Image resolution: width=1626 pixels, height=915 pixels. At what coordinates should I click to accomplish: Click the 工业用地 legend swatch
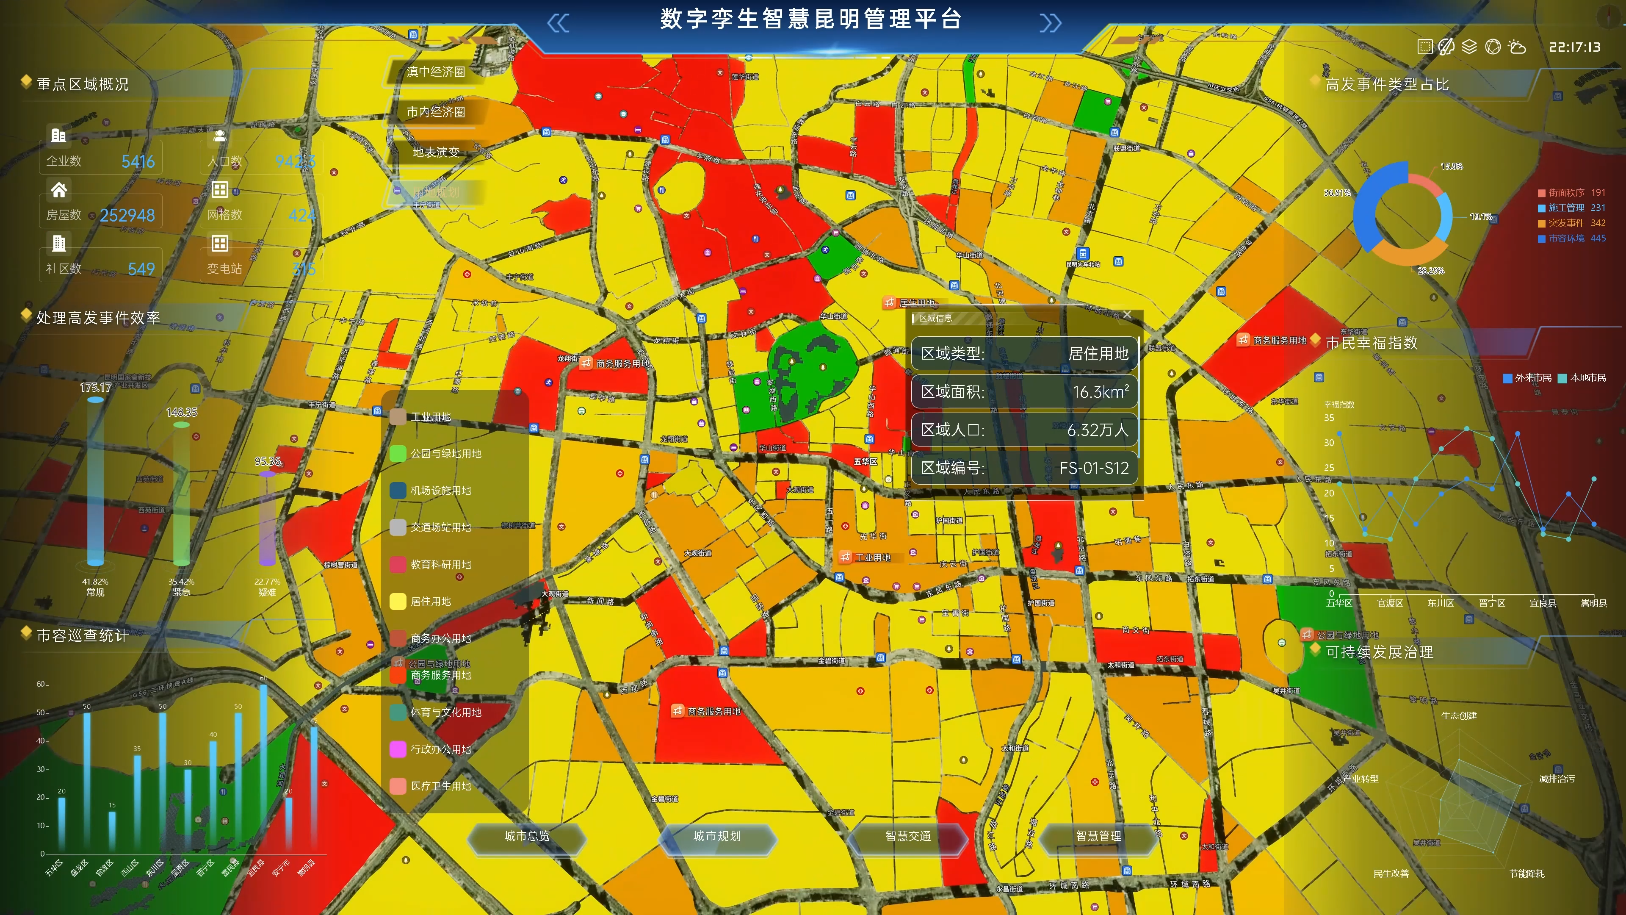coord(398,417)
